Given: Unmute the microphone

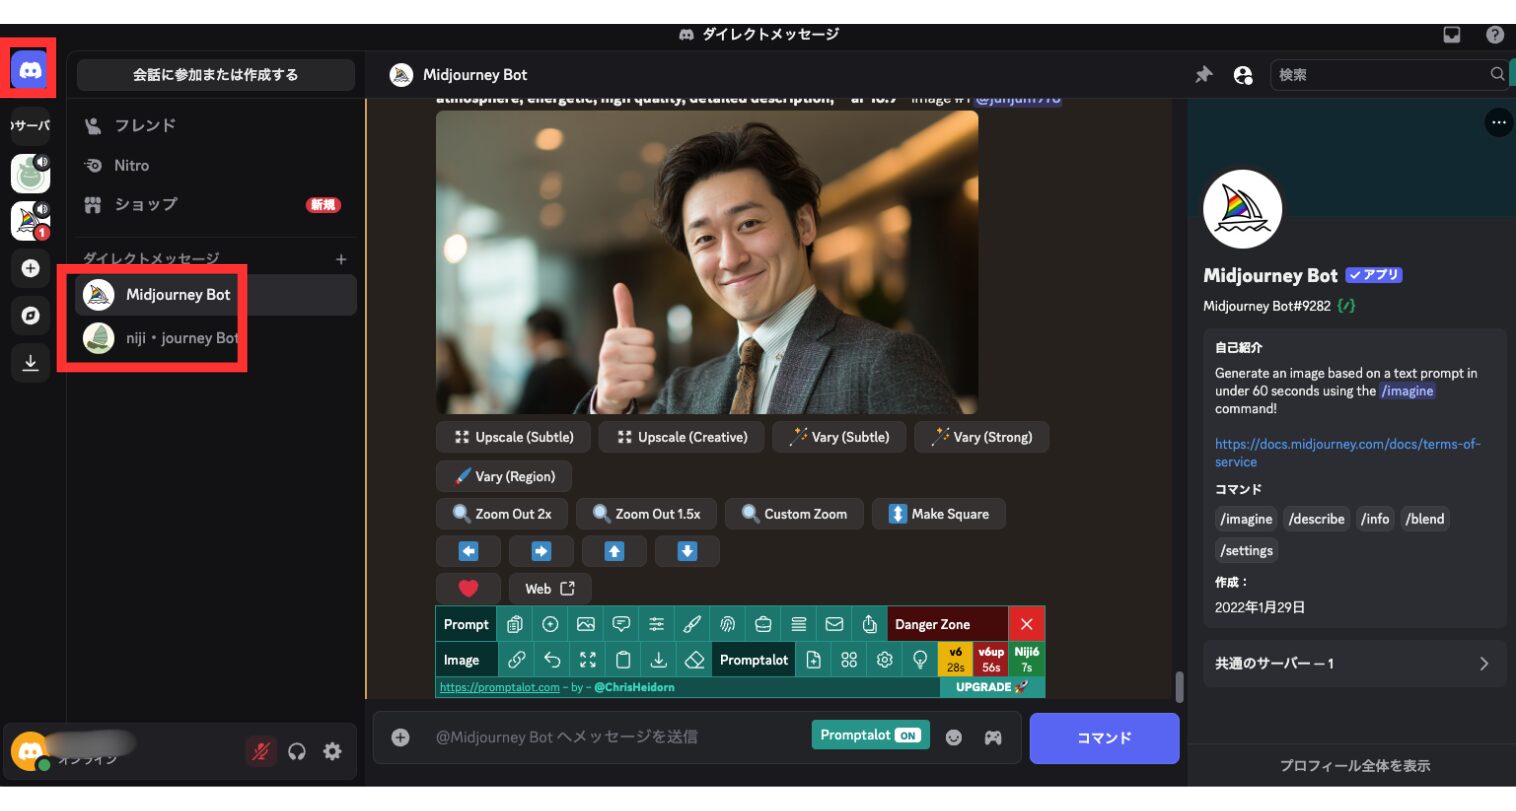Looking at the screenshot, I should click(261, 751).
